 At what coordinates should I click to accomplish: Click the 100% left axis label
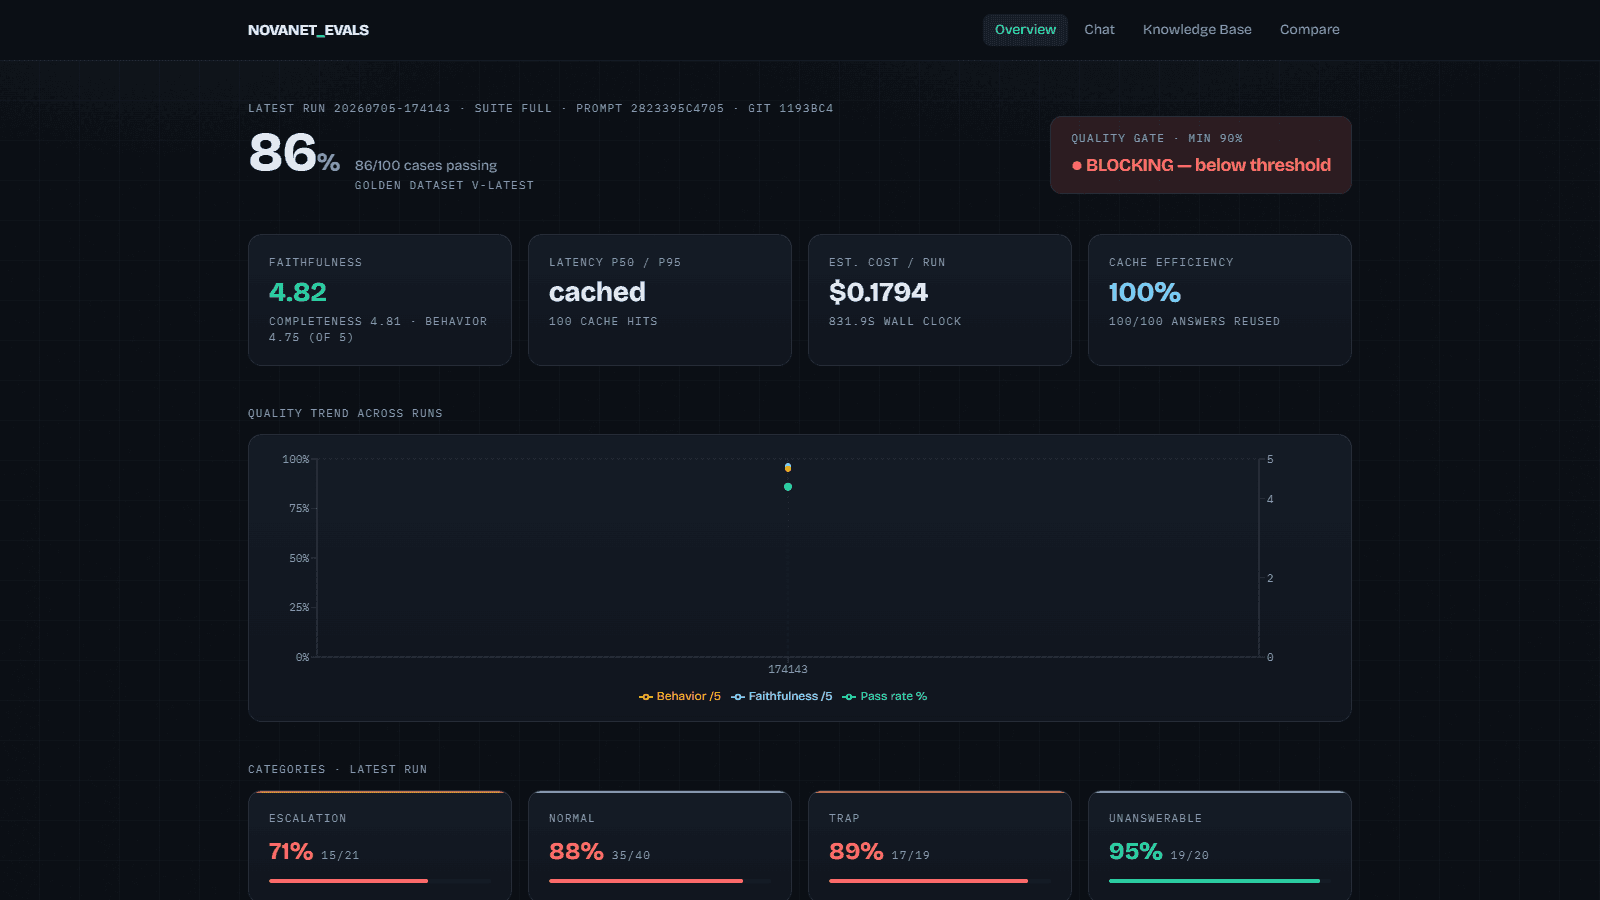[x=296, y=460]
